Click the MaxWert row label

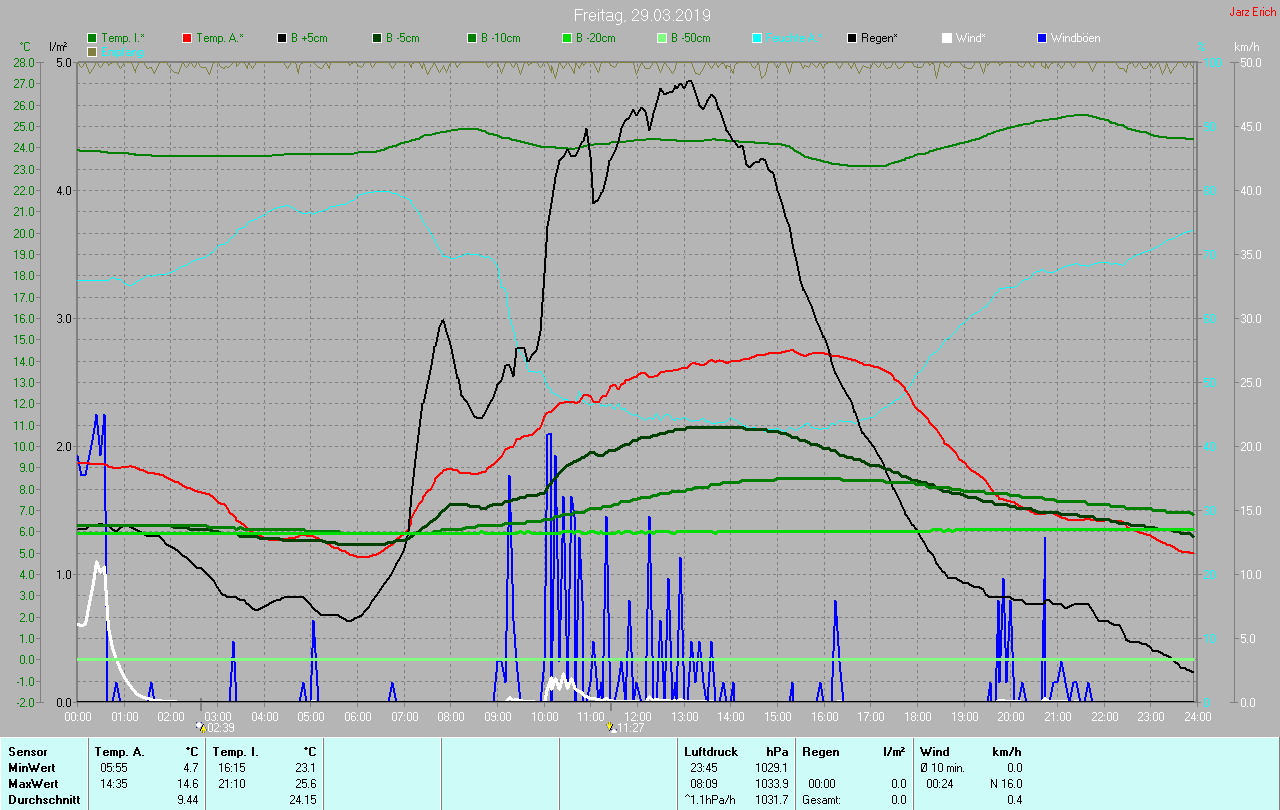pyautogui.click(x=32, y=783)
